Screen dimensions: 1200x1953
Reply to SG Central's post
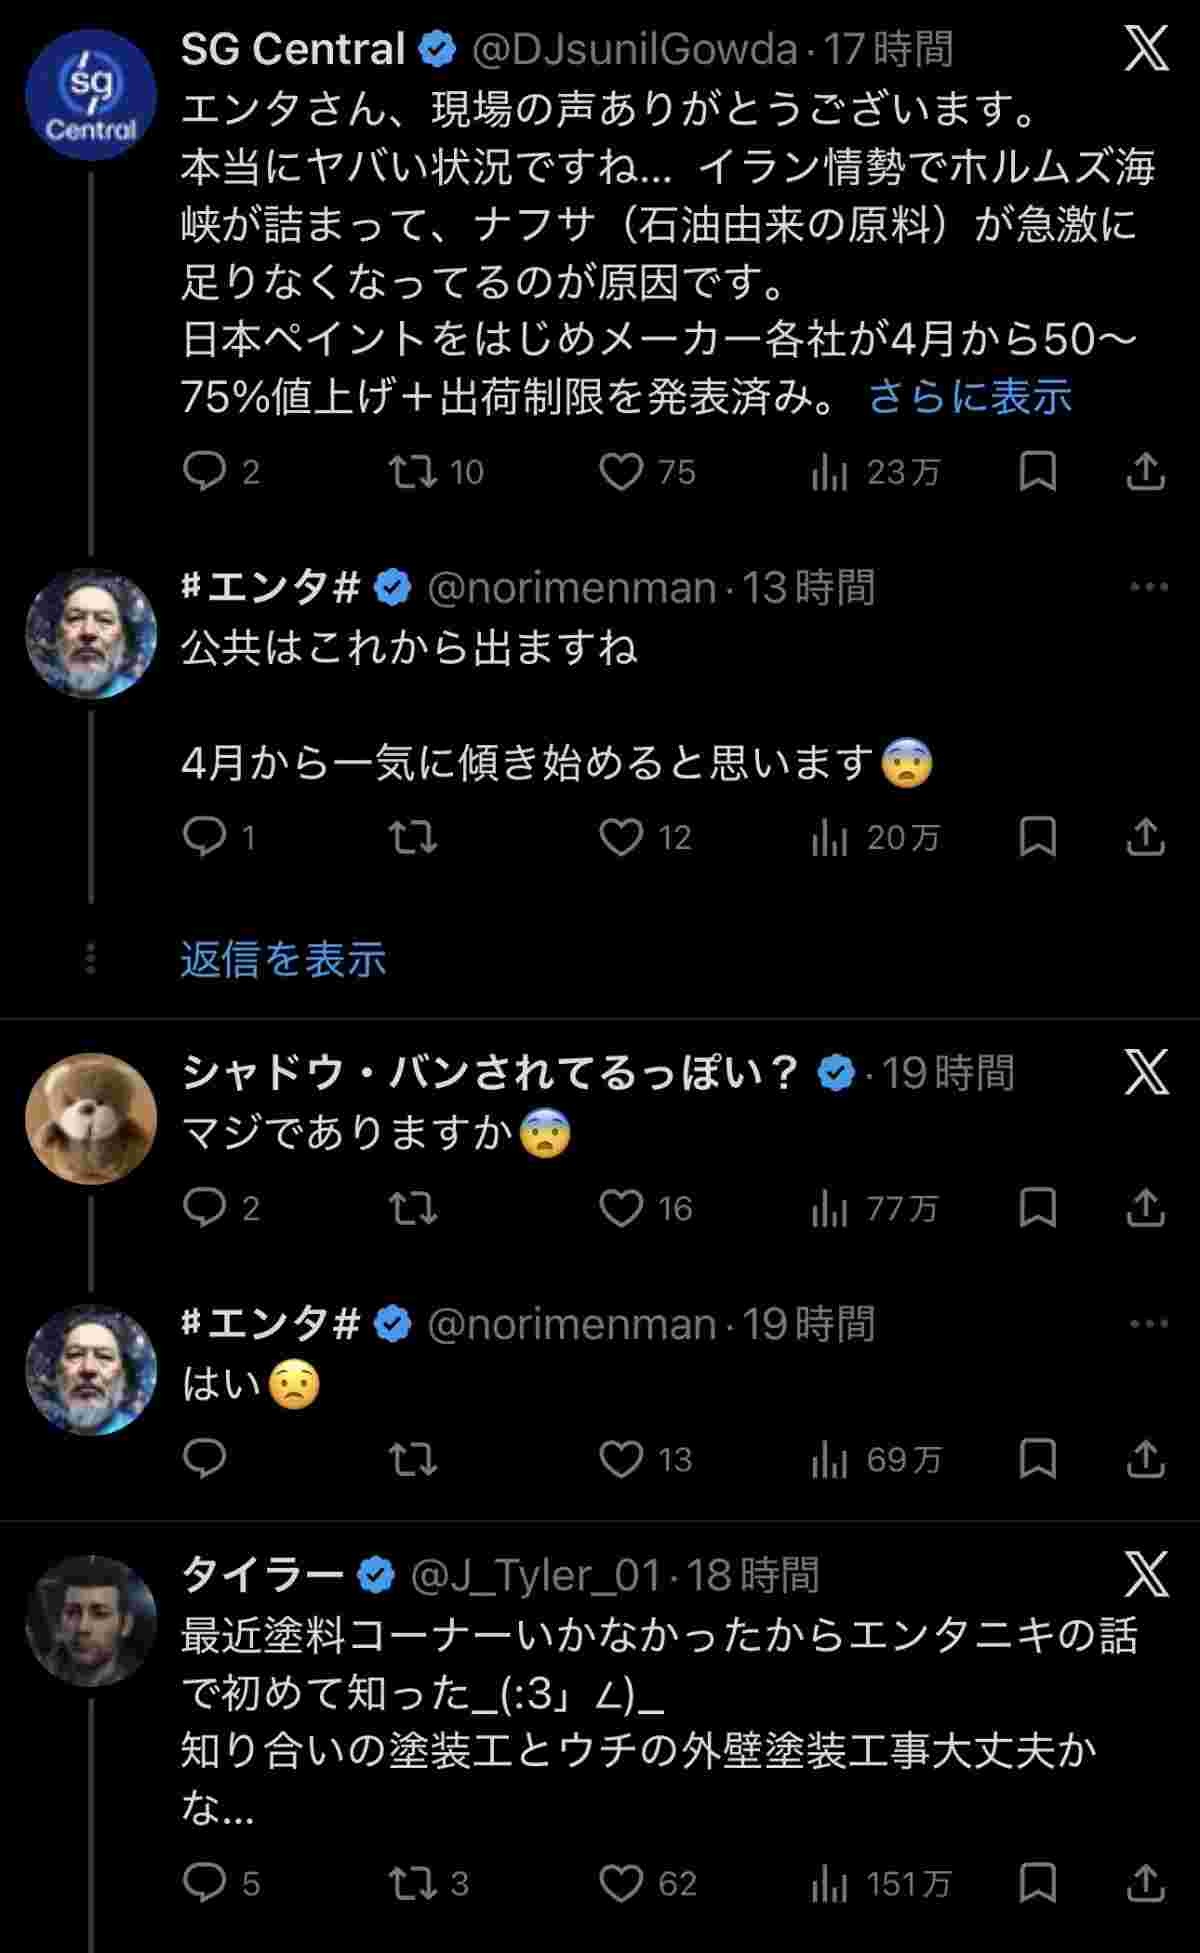[205, 472]
